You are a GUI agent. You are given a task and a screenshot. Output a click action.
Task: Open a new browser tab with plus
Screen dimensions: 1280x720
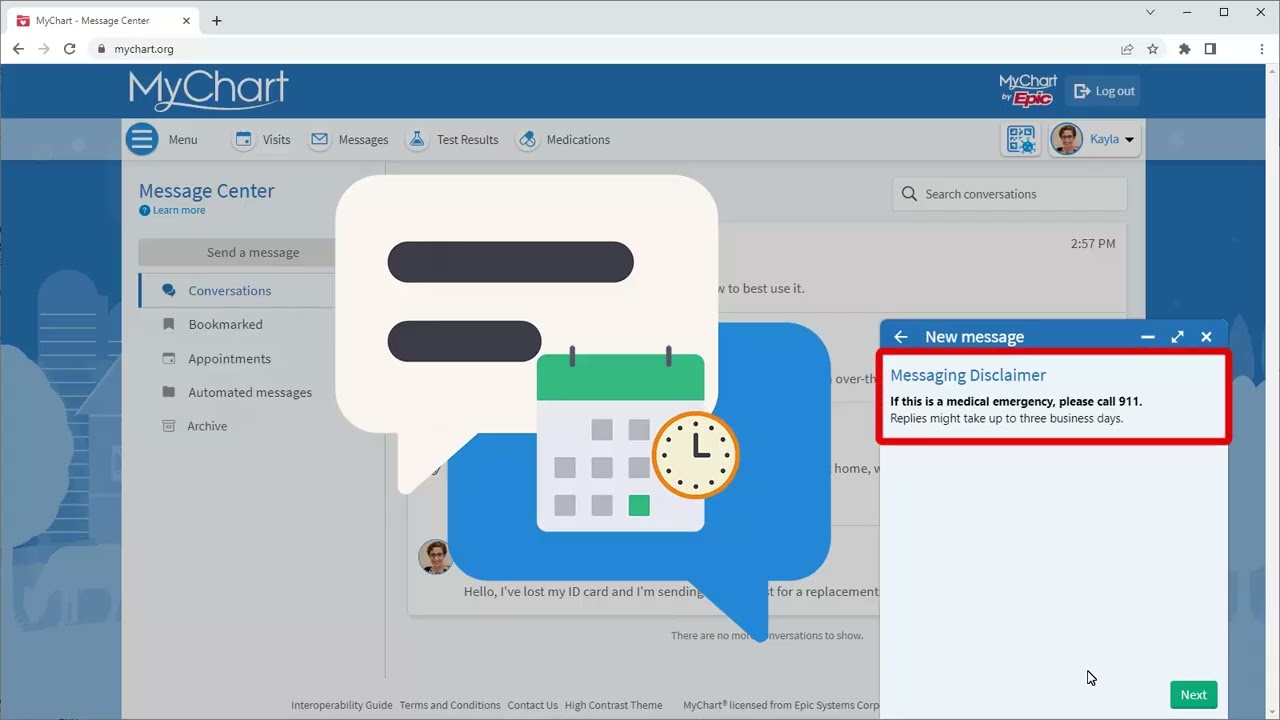click(x=216, y=20)
